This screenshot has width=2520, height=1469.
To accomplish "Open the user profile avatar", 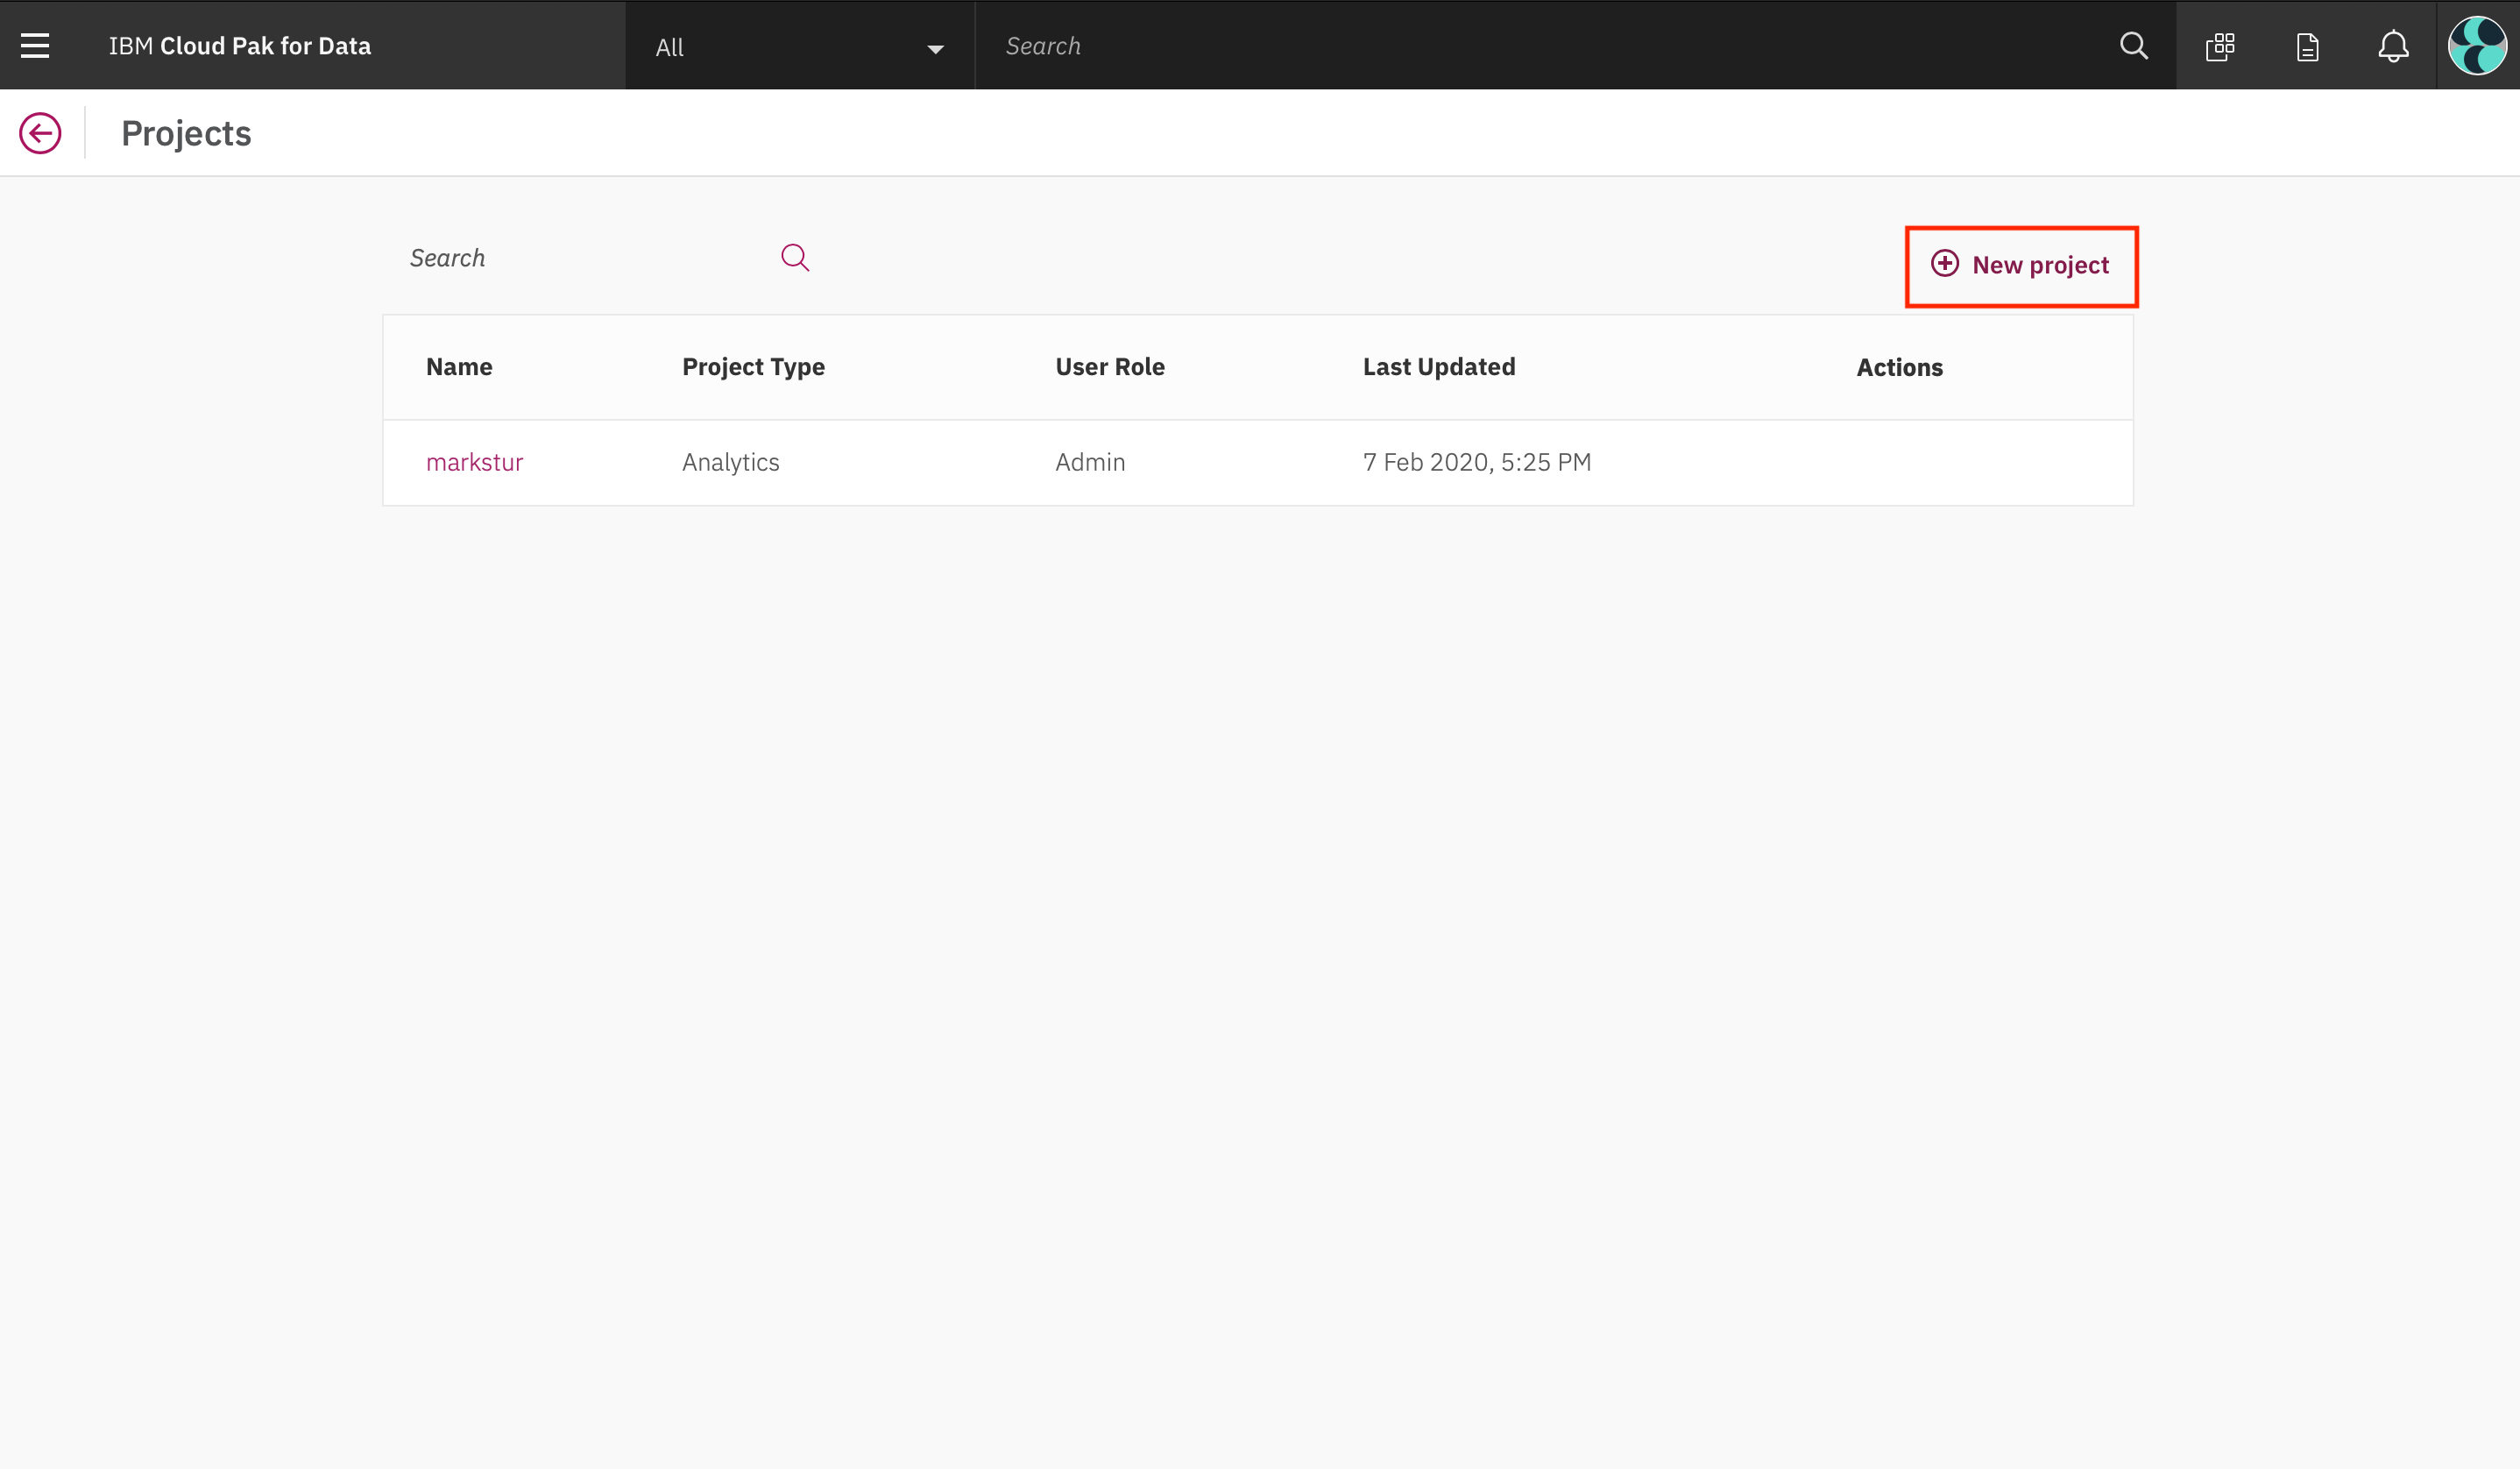I will coord(2477,46).
